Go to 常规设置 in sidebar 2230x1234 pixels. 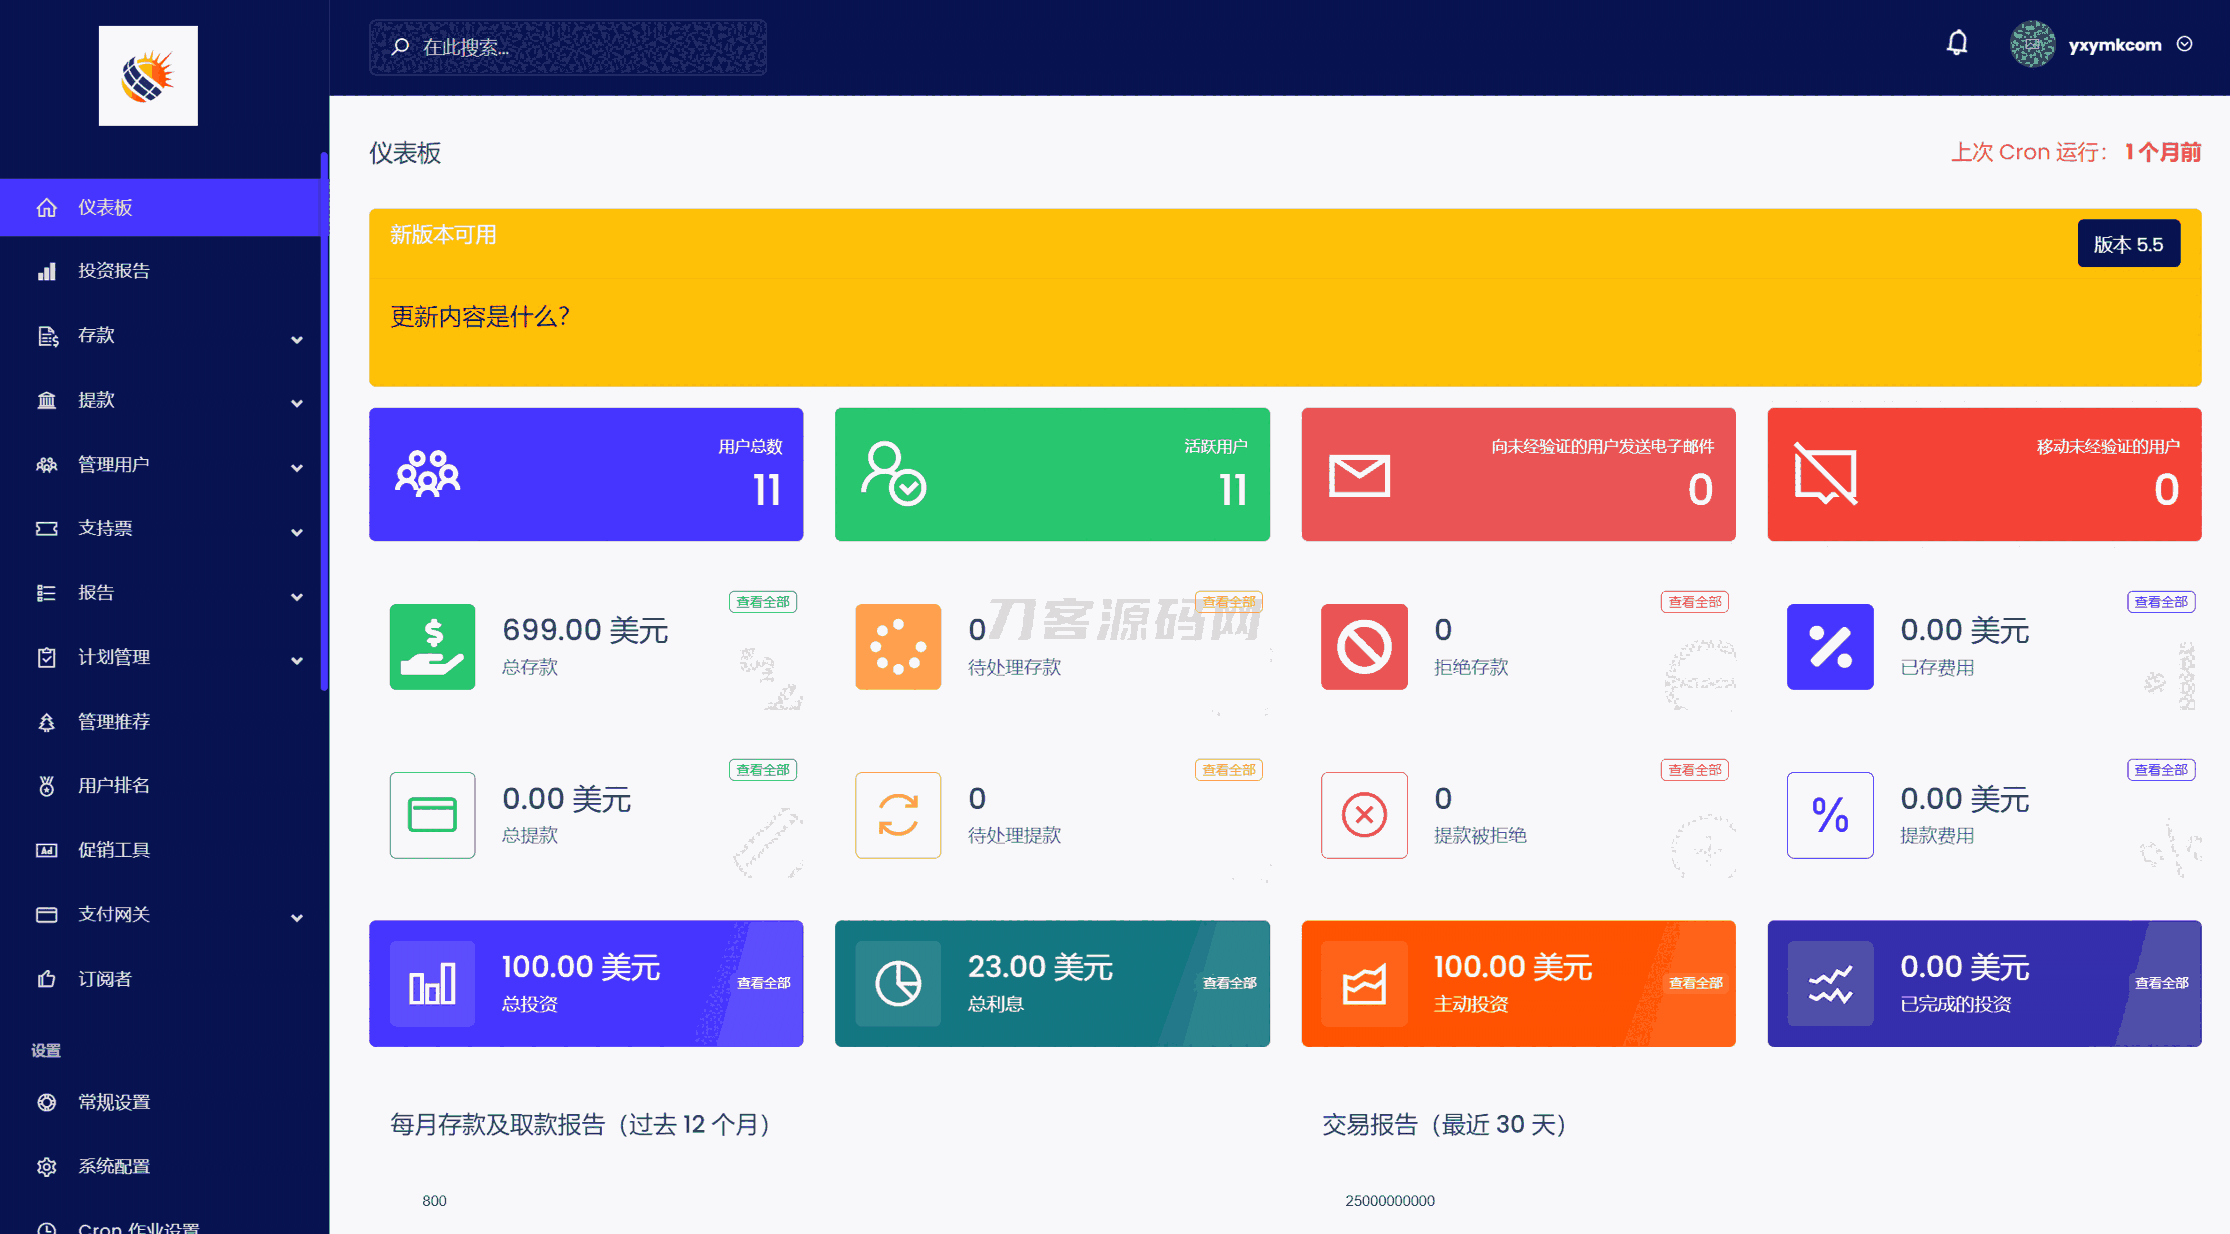(114, 1102)
